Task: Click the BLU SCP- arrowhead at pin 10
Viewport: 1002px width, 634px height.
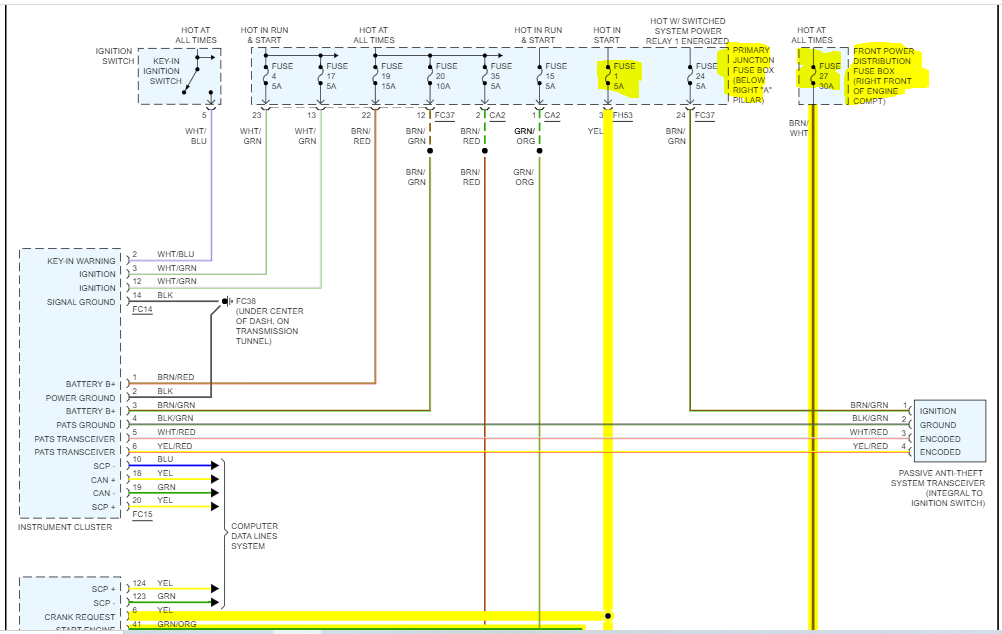Action: click(215, 465)
